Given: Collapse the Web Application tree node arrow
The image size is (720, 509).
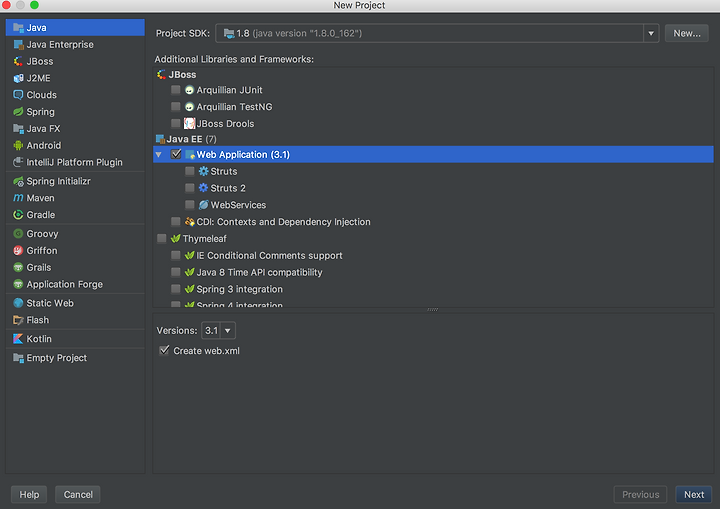Looking at the screenshot, I should click(x=159, y=155).
